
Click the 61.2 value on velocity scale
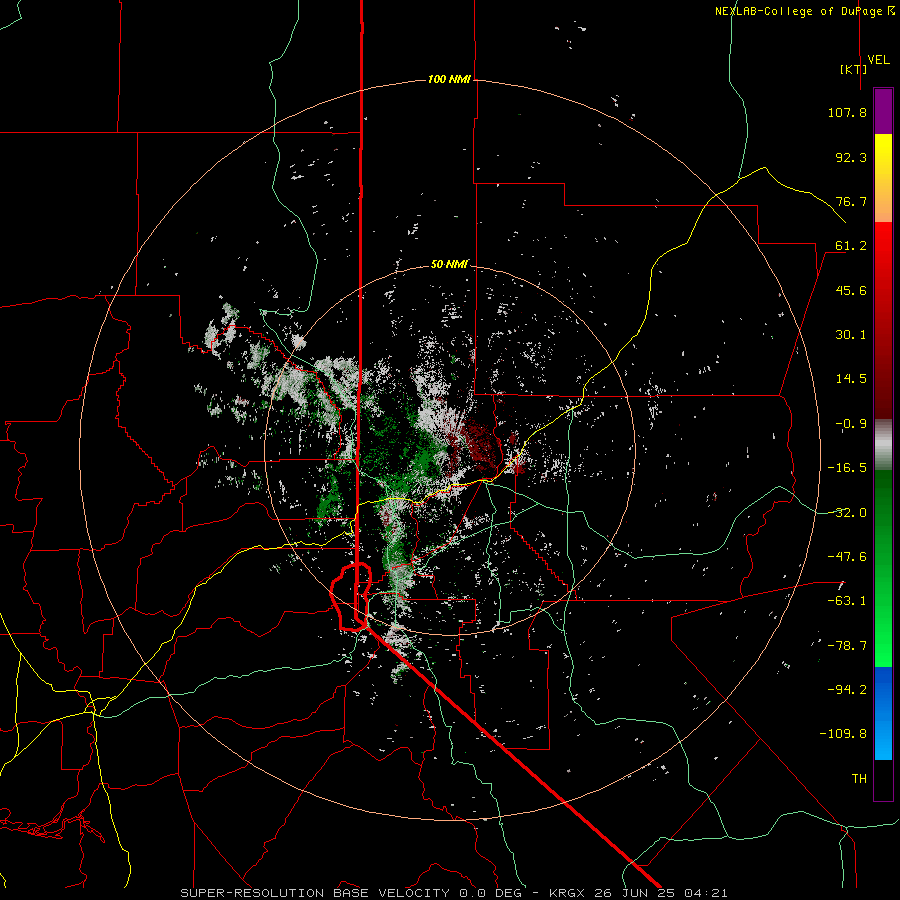(851, 246)
